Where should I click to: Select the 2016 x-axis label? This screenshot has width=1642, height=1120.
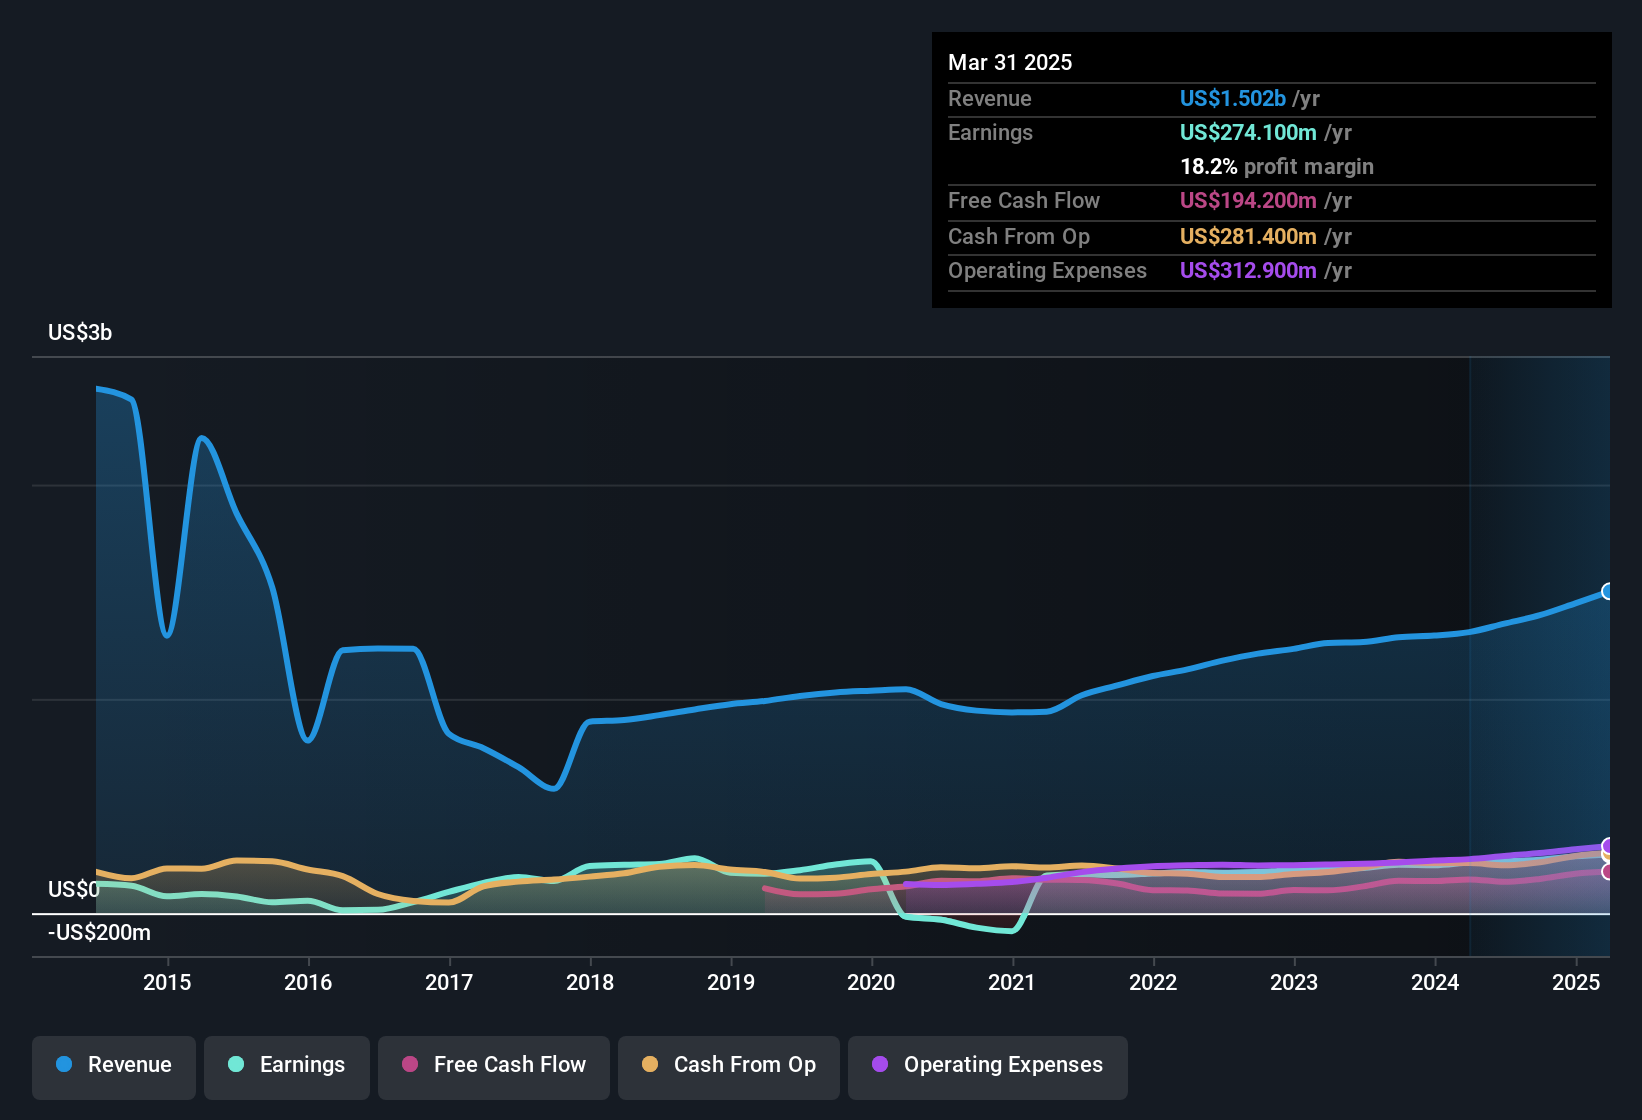(x=308, y=982)
